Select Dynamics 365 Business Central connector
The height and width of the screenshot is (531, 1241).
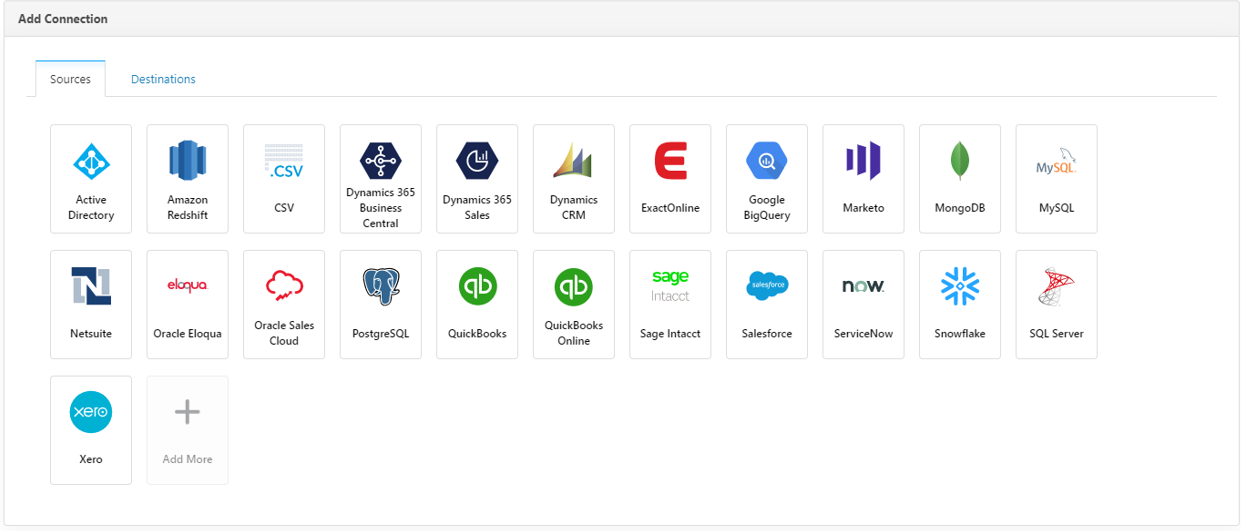tap(380, 178)
